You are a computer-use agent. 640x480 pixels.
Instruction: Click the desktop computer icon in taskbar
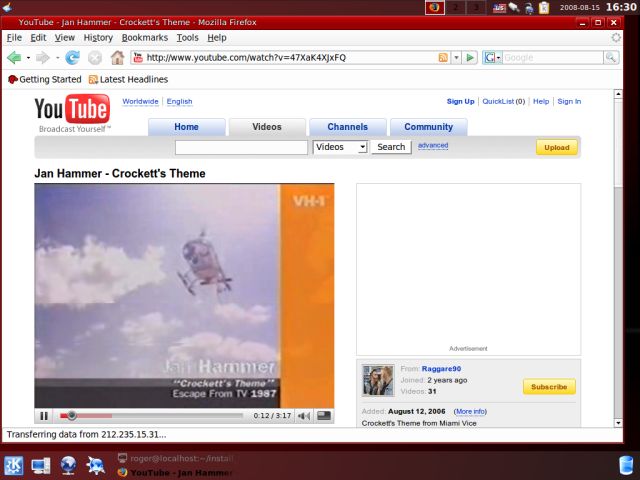click(x=41, y=466)
